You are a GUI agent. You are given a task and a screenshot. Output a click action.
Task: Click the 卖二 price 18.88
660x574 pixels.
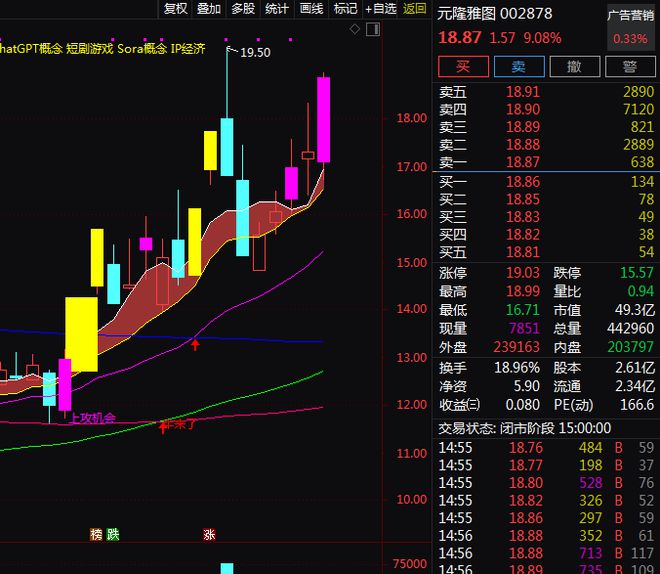tap(523, 145)
